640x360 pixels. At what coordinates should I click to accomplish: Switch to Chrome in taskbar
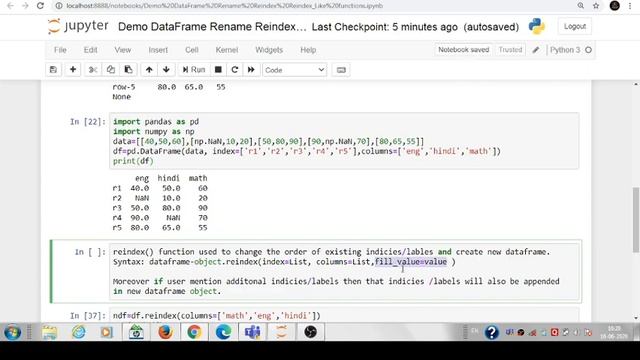coord(194,332)
